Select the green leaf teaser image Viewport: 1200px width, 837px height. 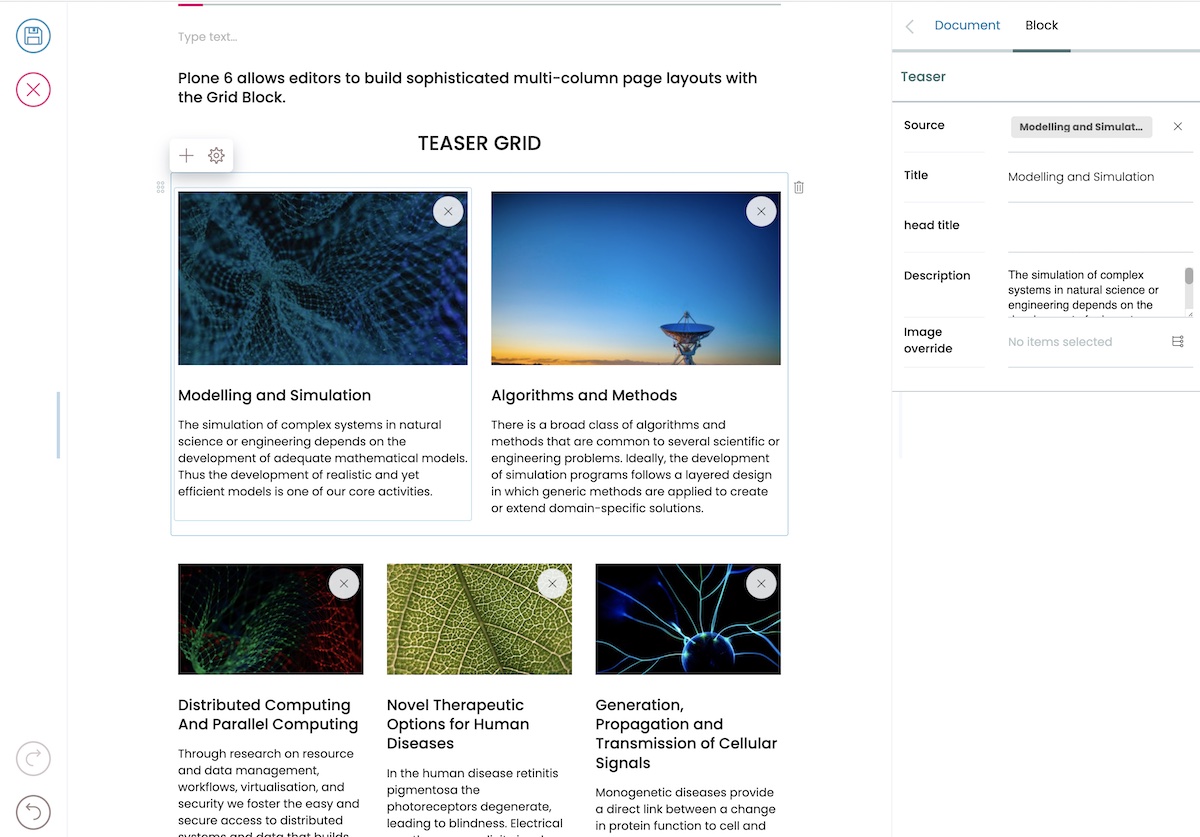(479, 619)
